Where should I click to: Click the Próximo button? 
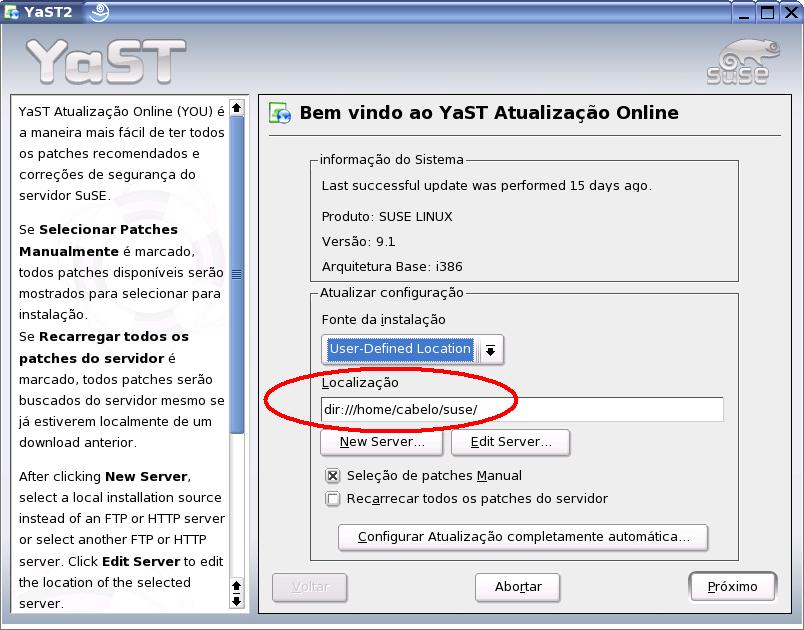click(x=732, y=587)
